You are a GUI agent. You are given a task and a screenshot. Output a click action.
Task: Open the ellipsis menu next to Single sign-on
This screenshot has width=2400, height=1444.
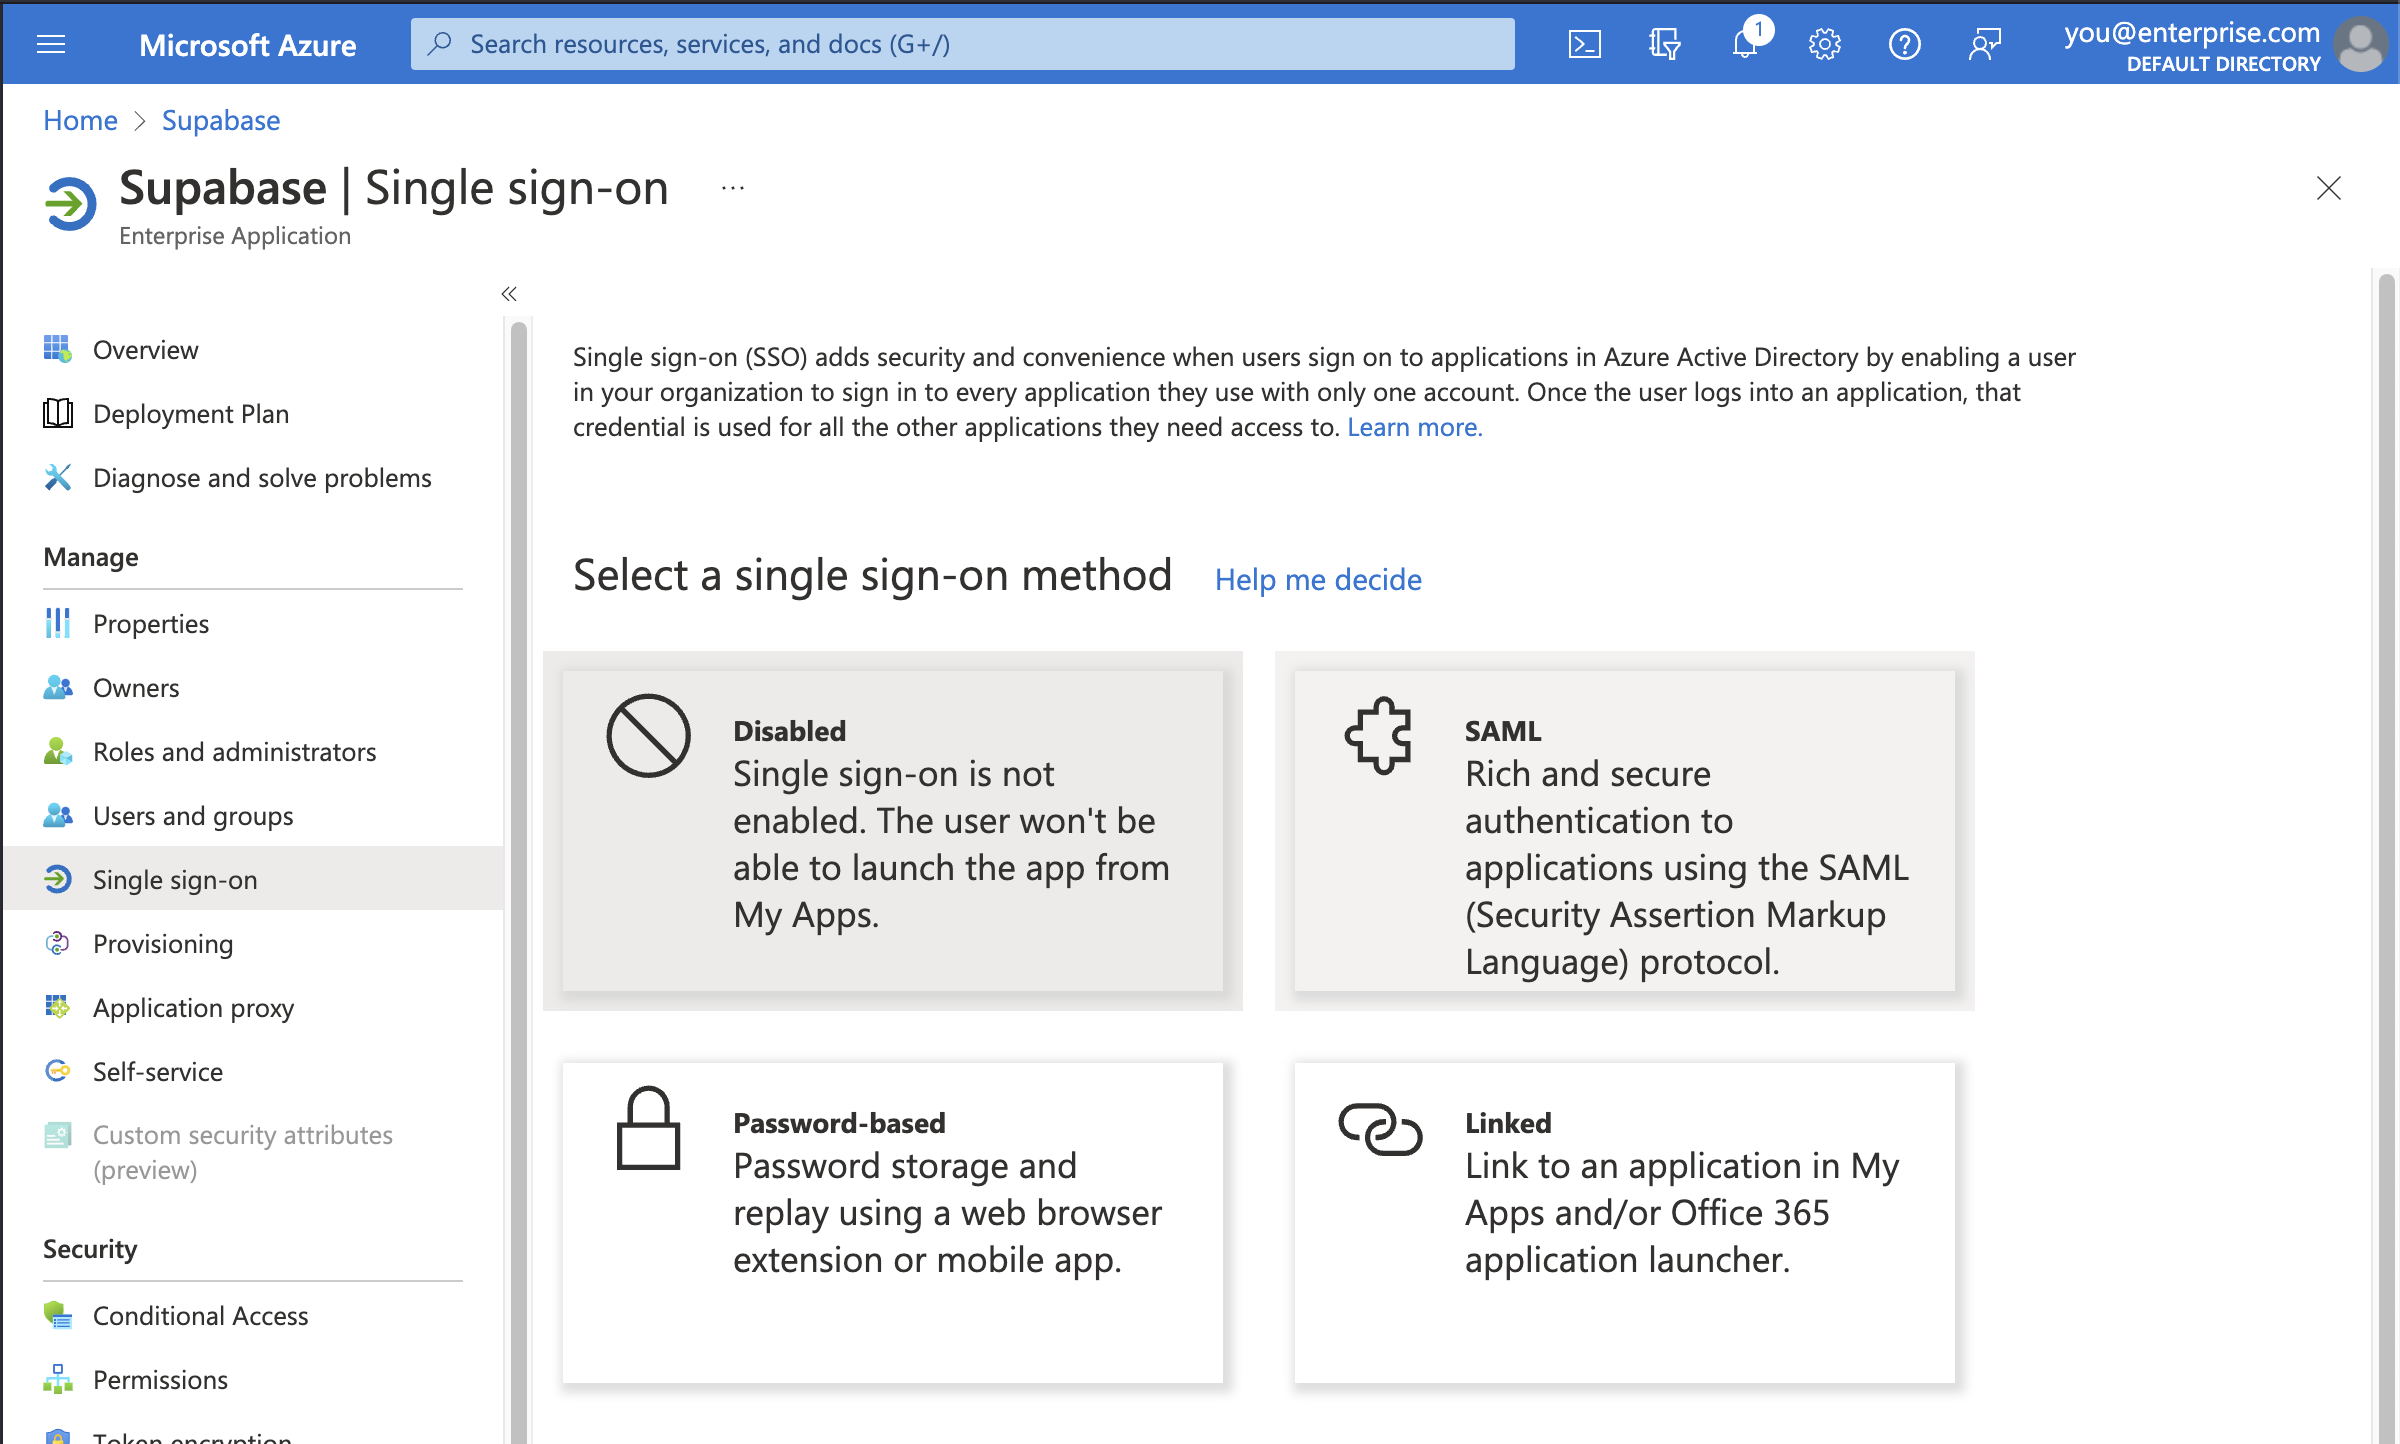click(x=733, y=187)
